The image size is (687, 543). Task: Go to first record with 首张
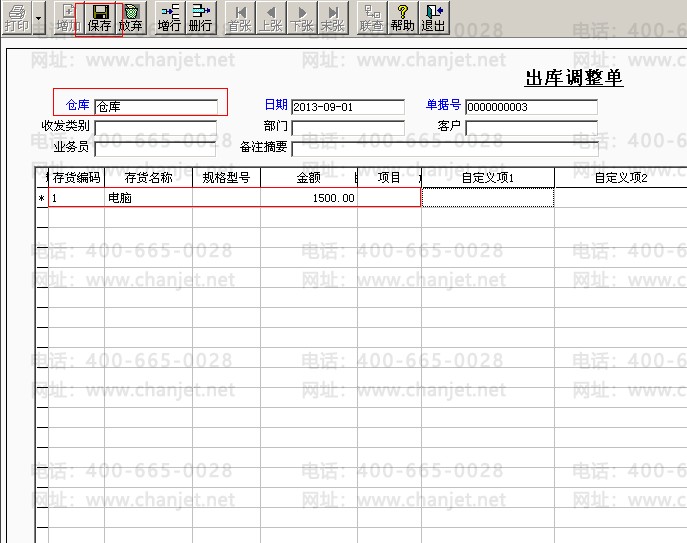(240, 18)
